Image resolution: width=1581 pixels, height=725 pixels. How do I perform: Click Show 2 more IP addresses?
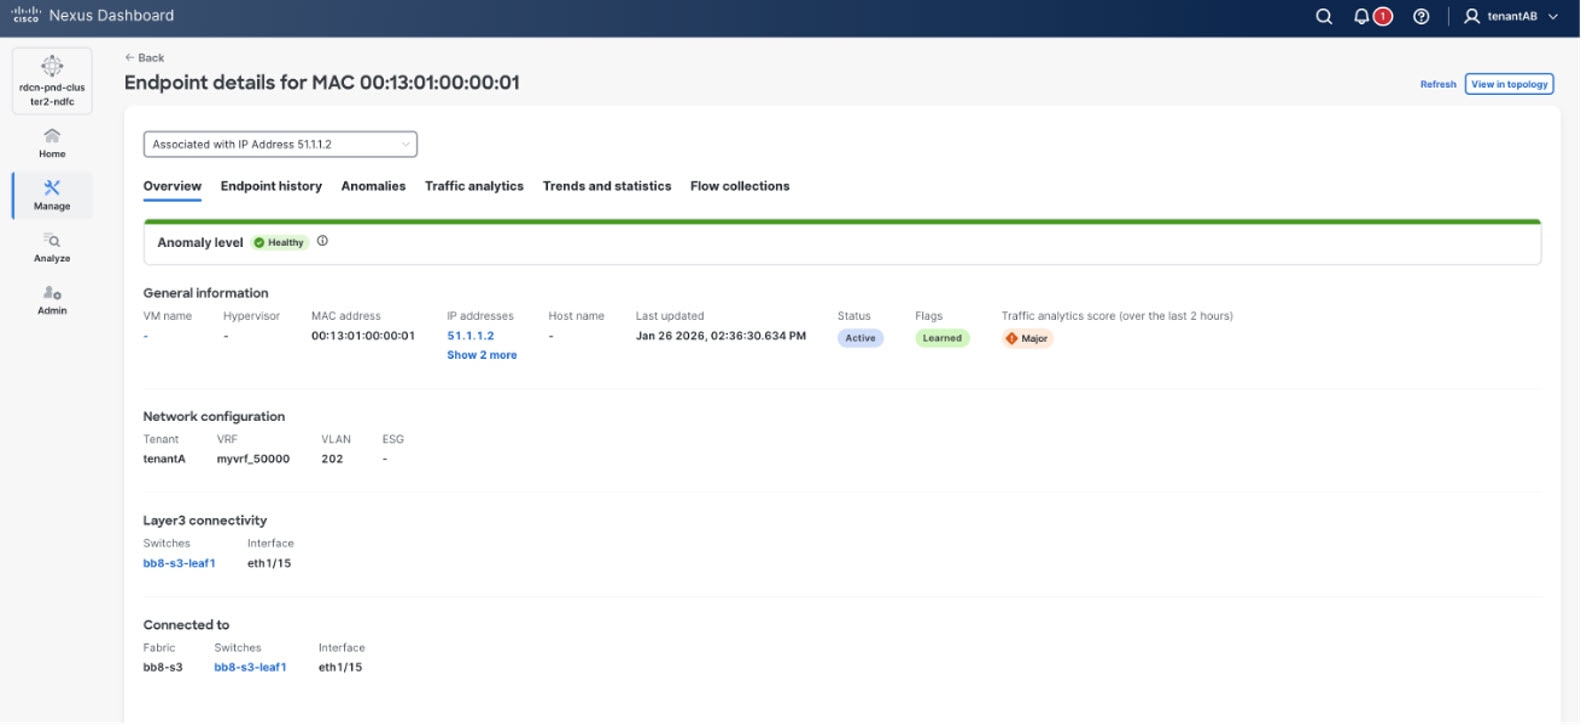pyautogui.click(x=482, y=355)
